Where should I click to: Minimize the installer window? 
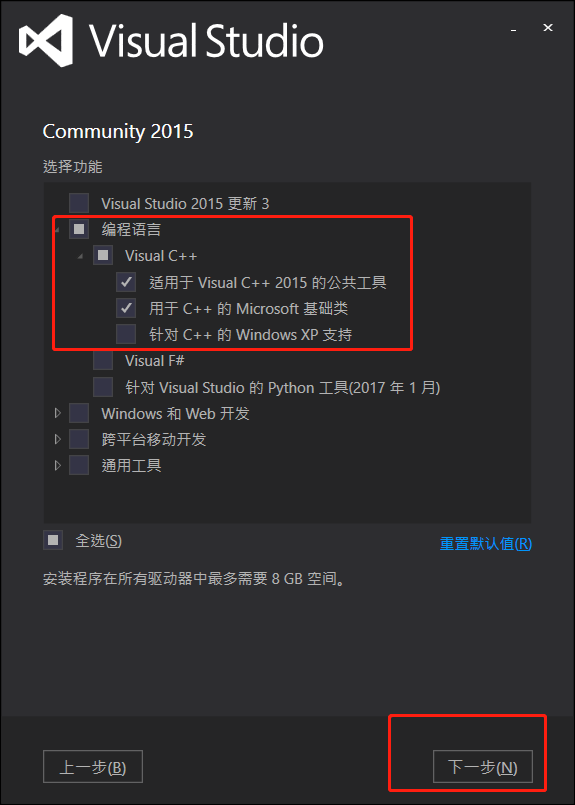(513, 29)
